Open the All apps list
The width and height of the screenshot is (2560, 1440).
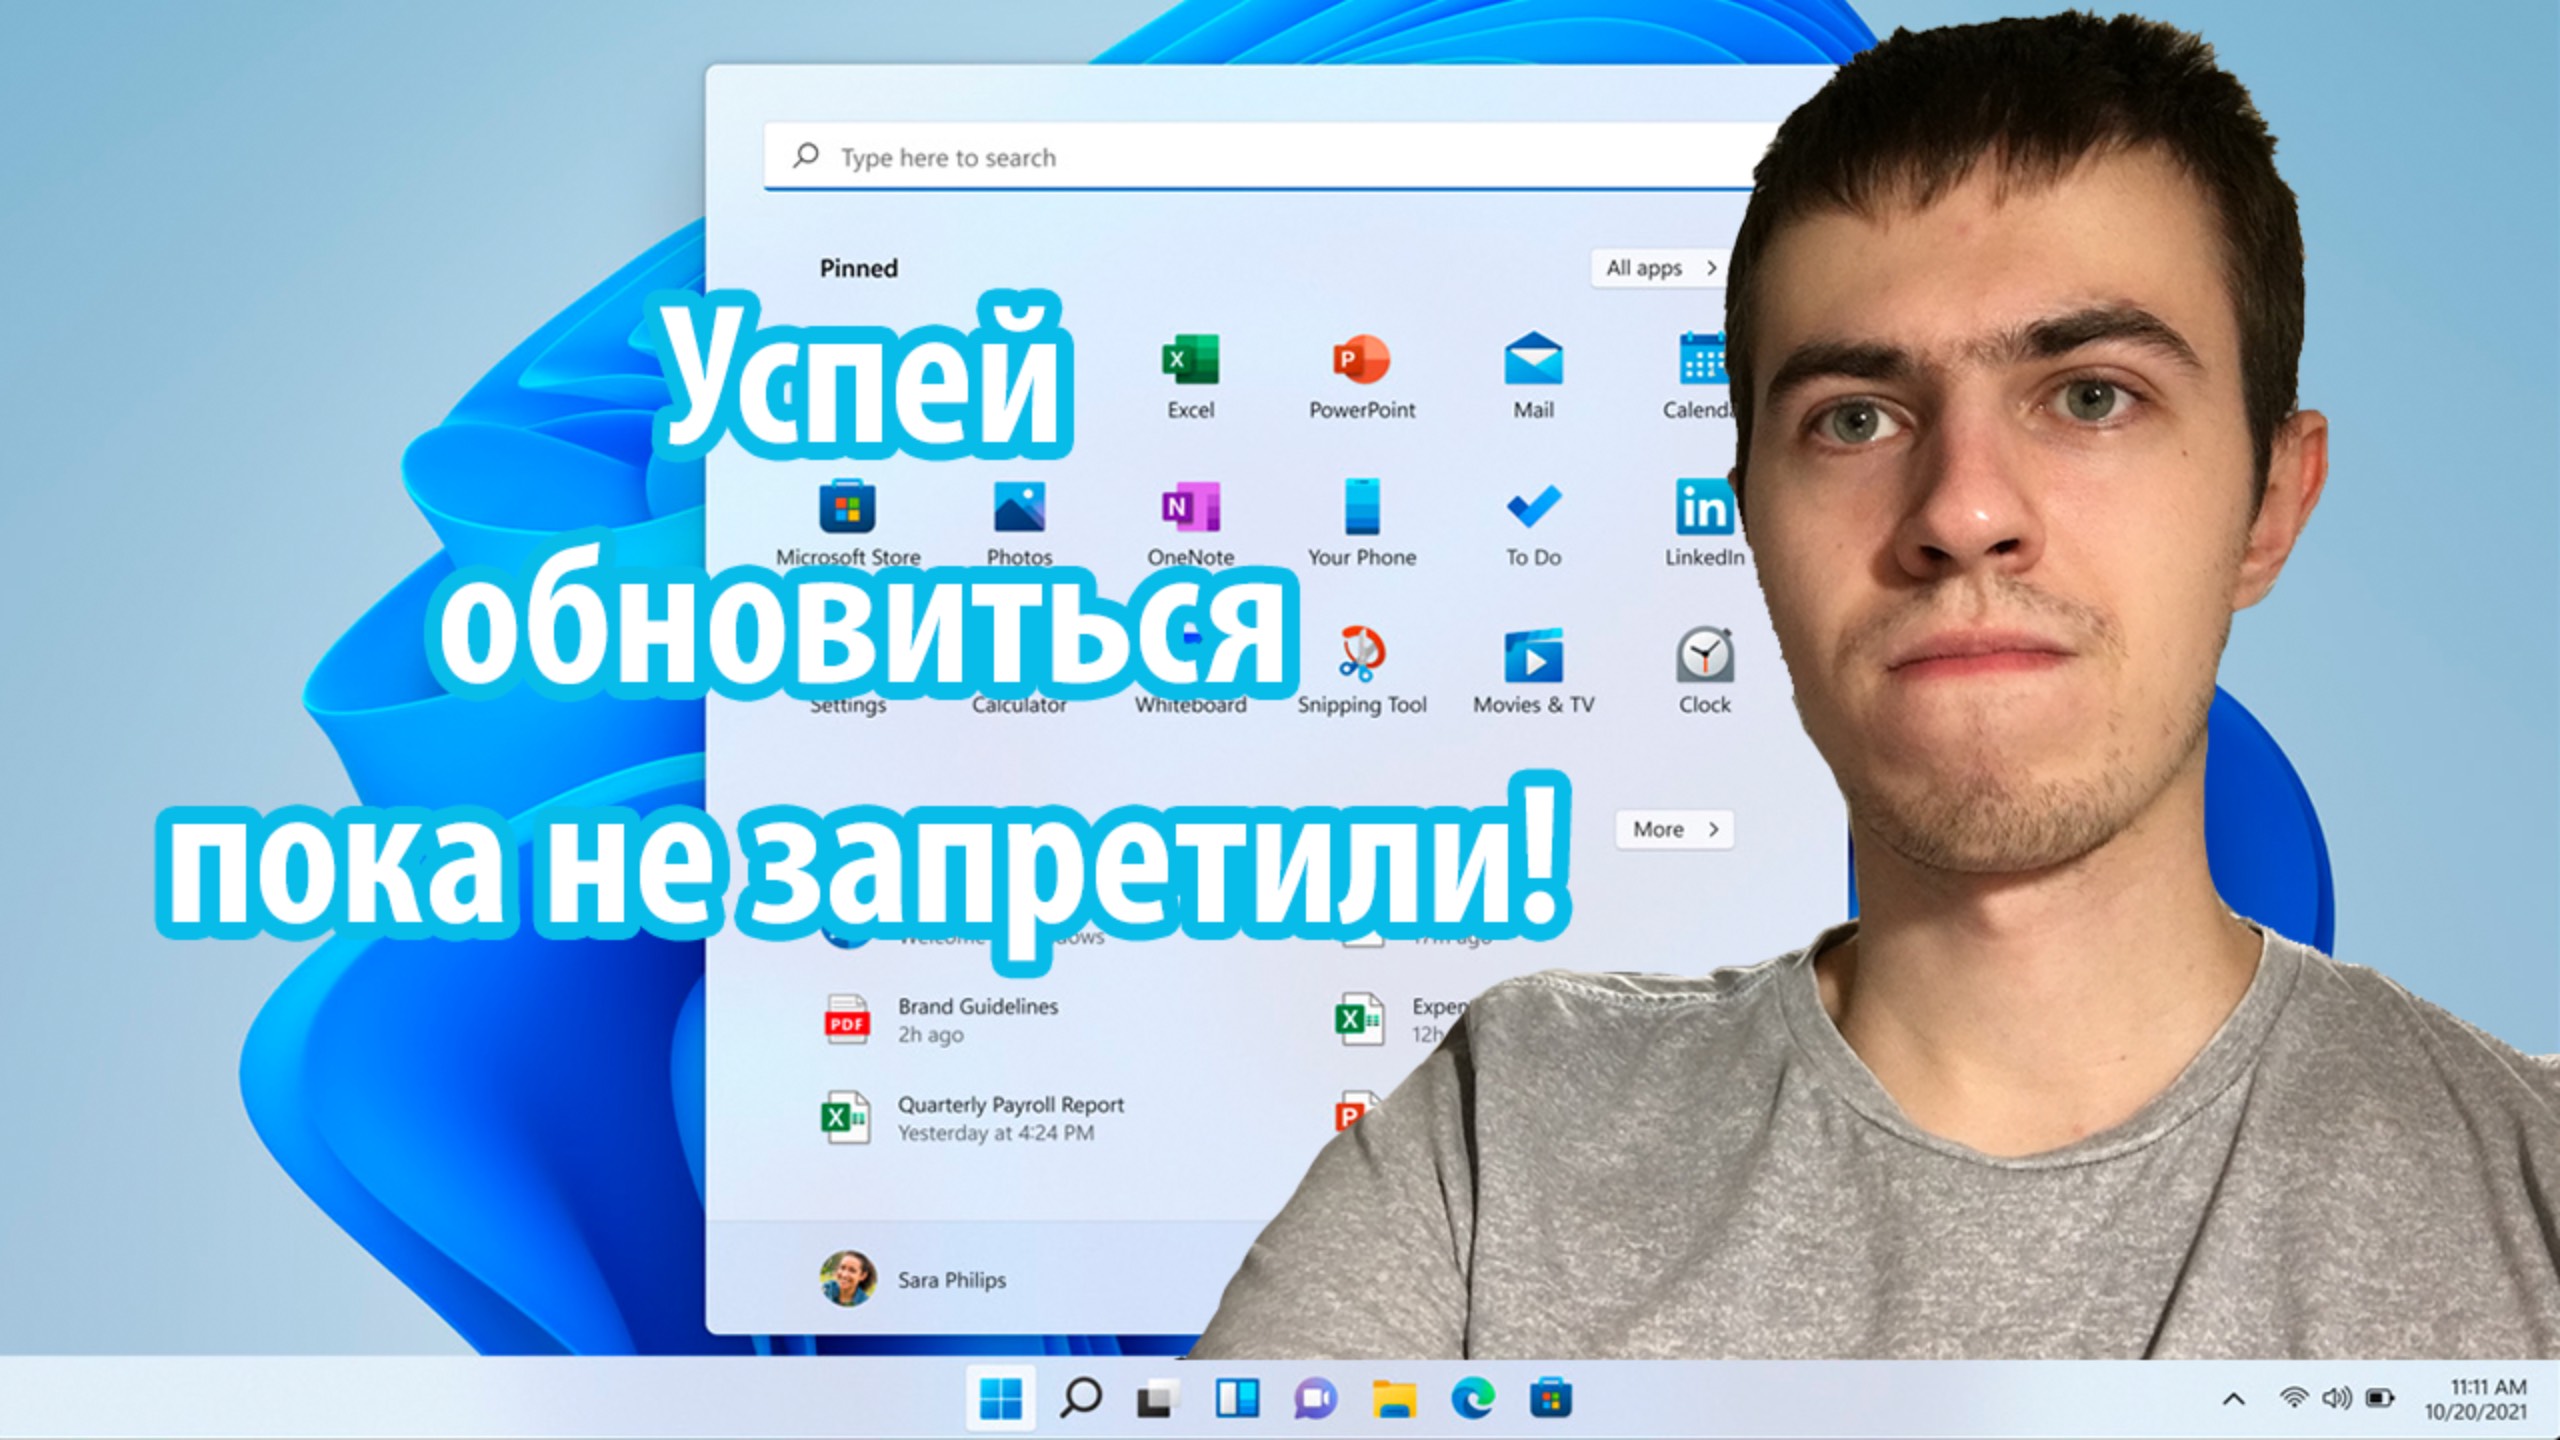(1660, 268)
